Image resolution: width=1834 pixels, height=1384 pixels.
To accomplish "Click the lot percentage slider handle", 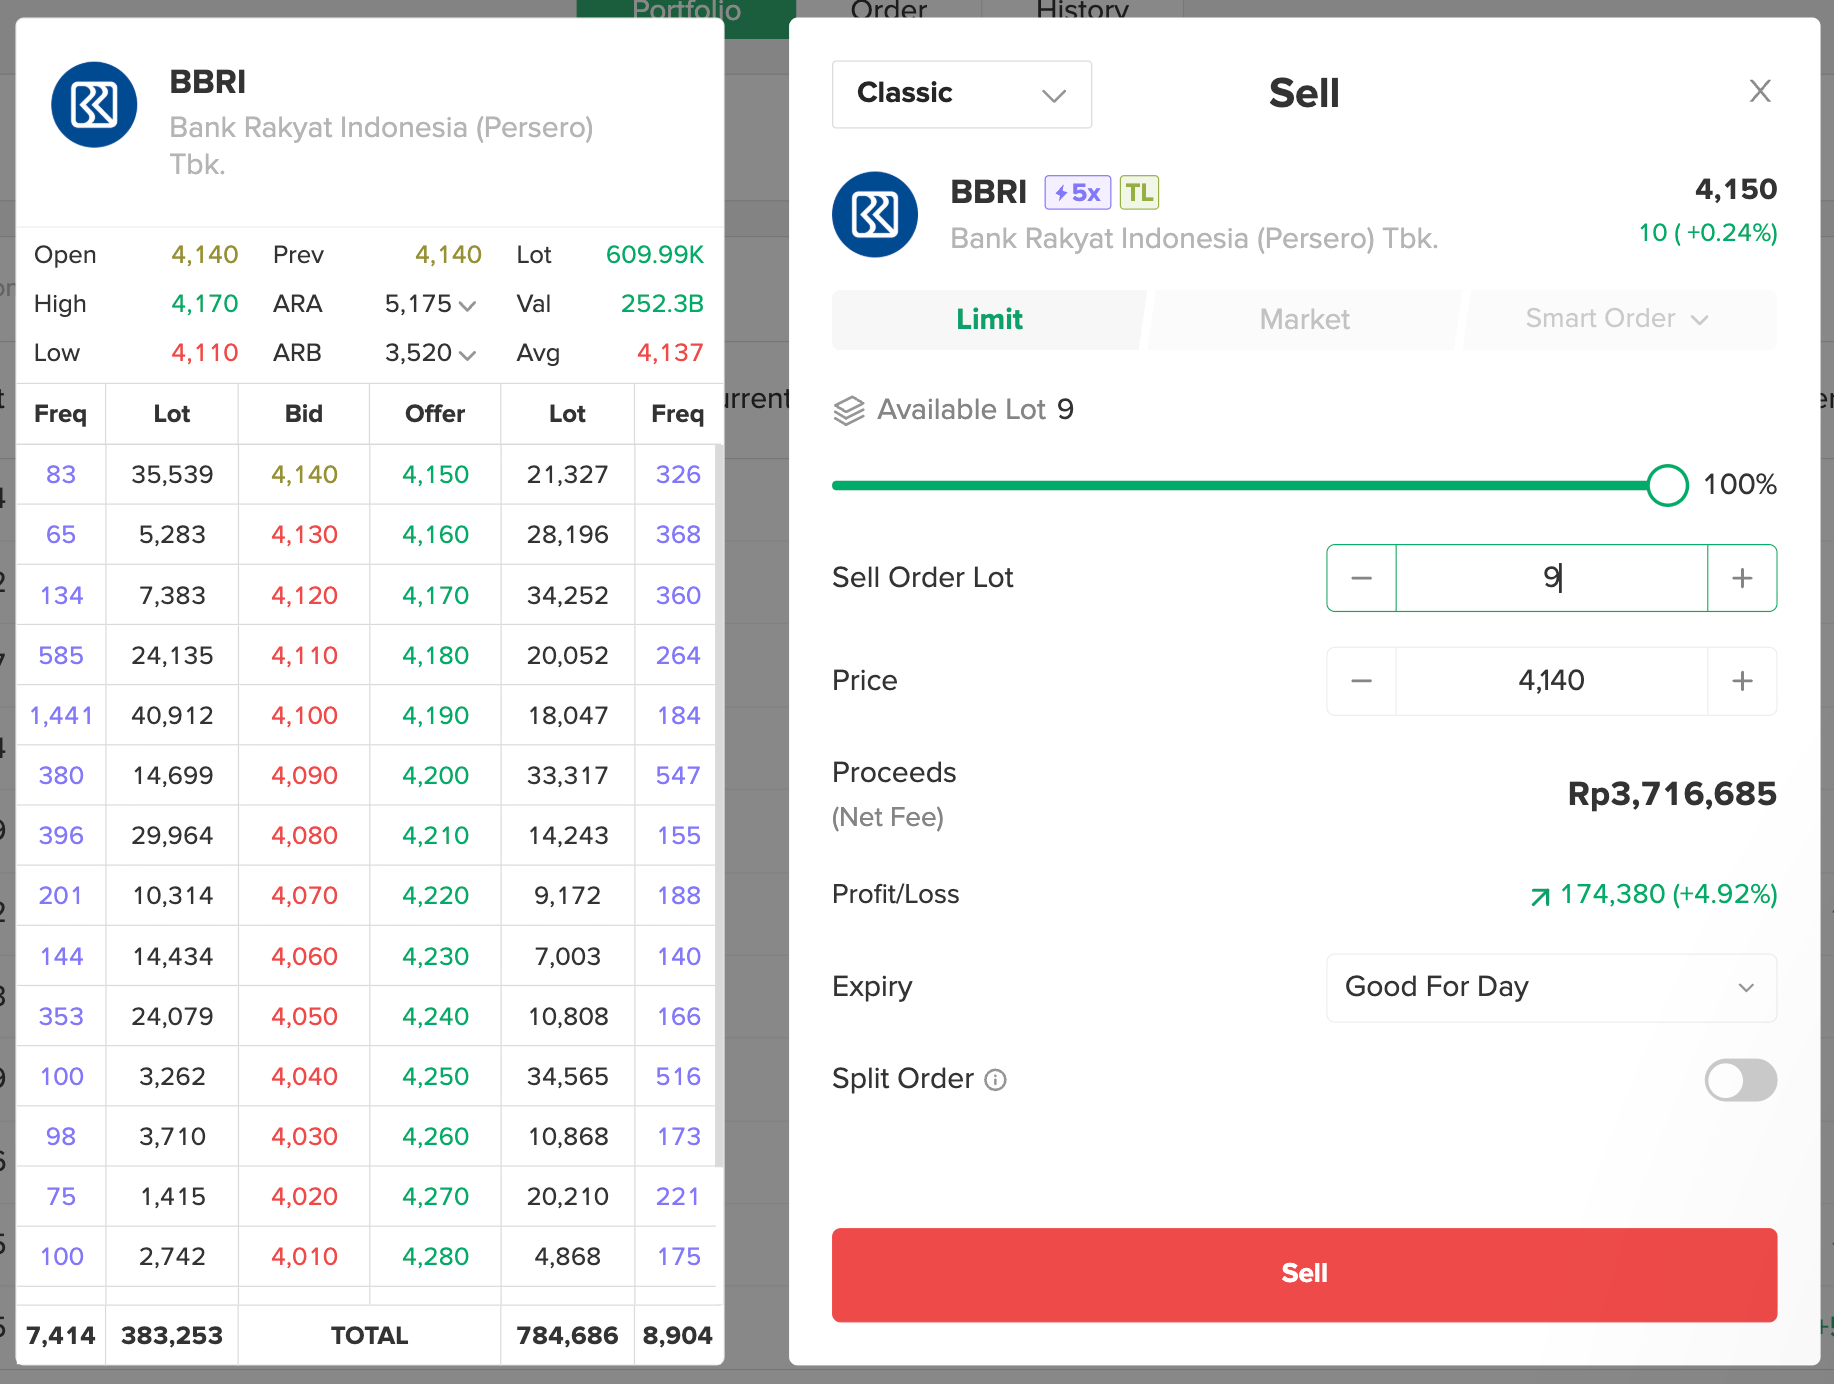I will (1667, 485).
